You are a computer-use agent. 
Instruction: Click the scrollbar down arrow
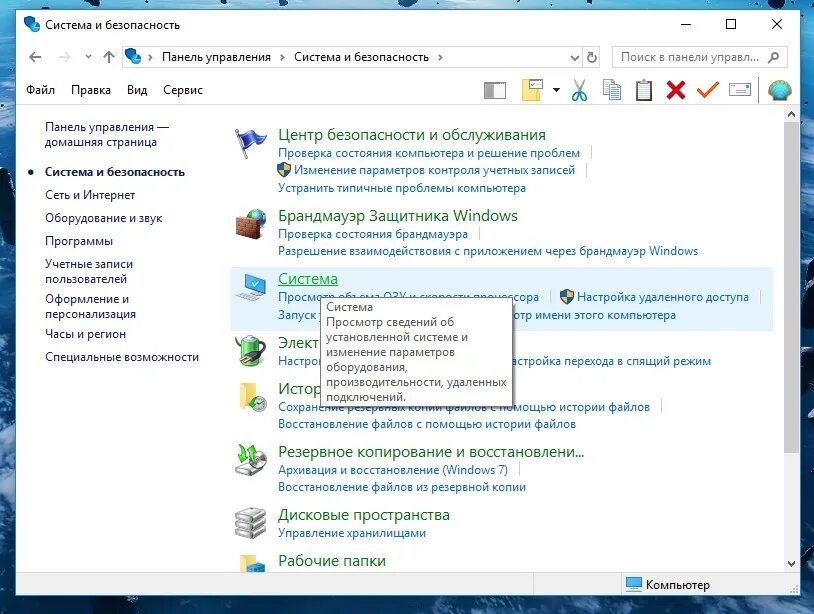(791, 564)
